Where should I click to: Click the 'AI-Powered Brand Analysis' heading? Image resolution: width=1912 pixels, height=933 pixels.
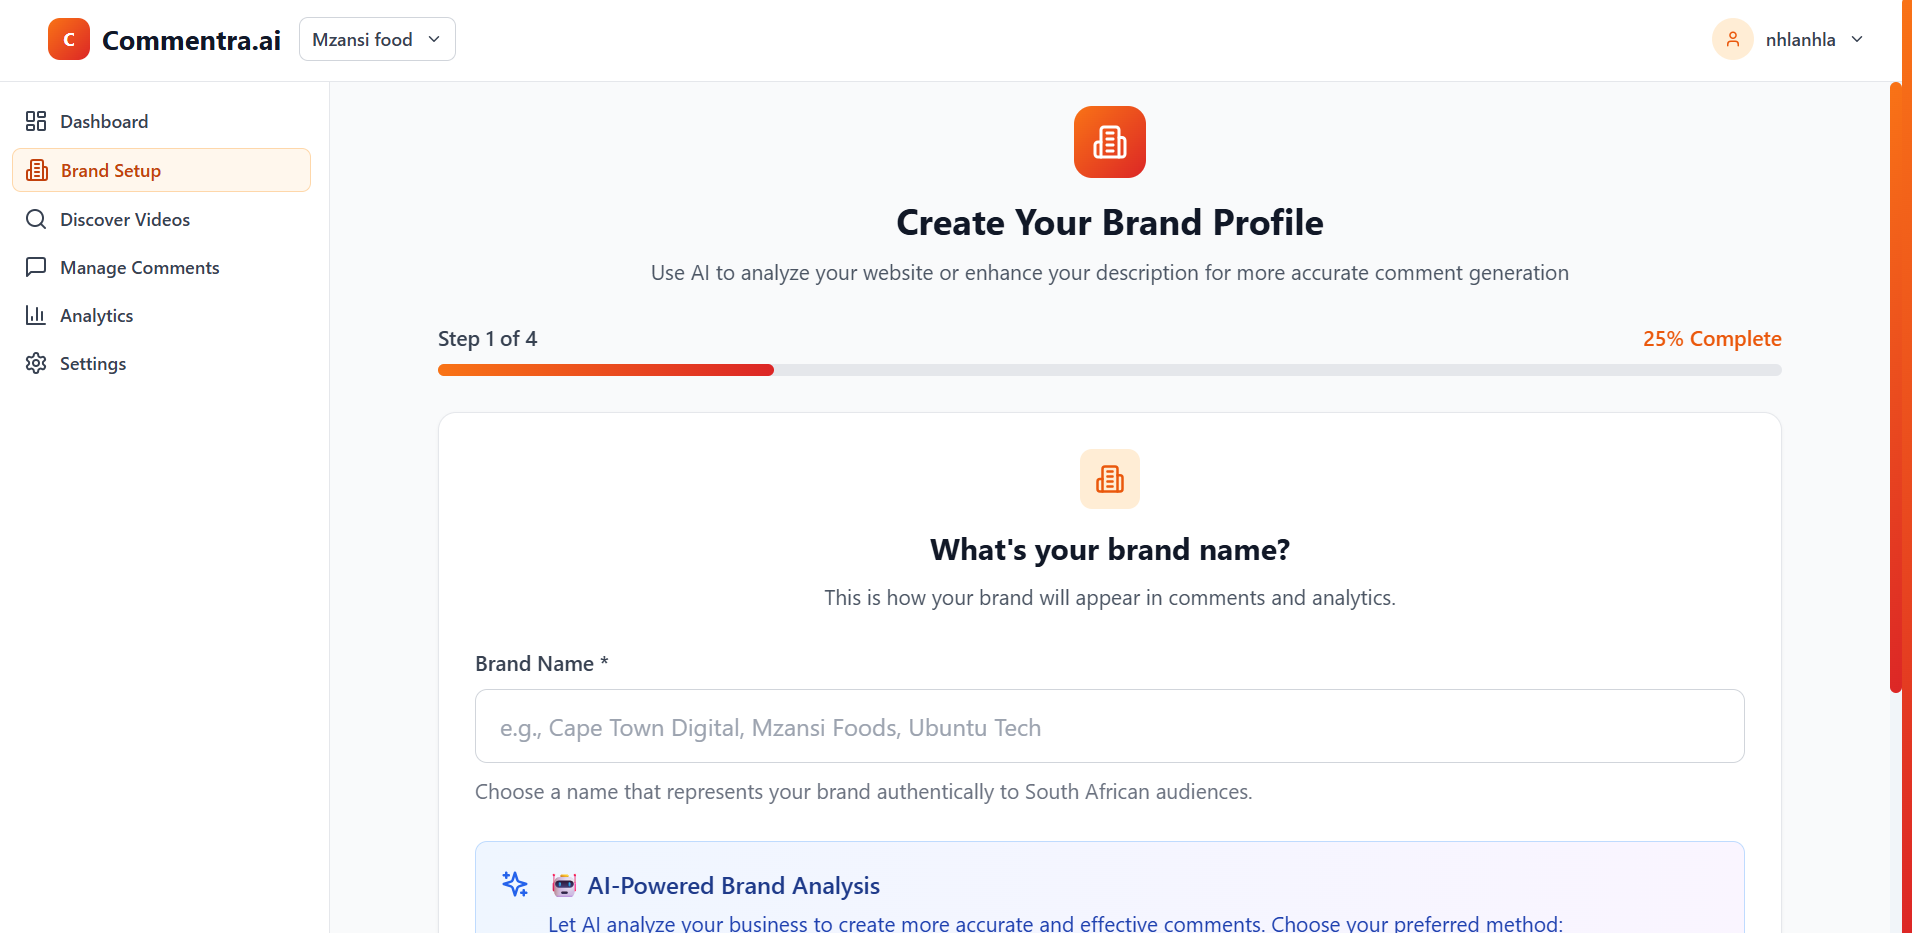pyautogui.click(x=733, y=886)
